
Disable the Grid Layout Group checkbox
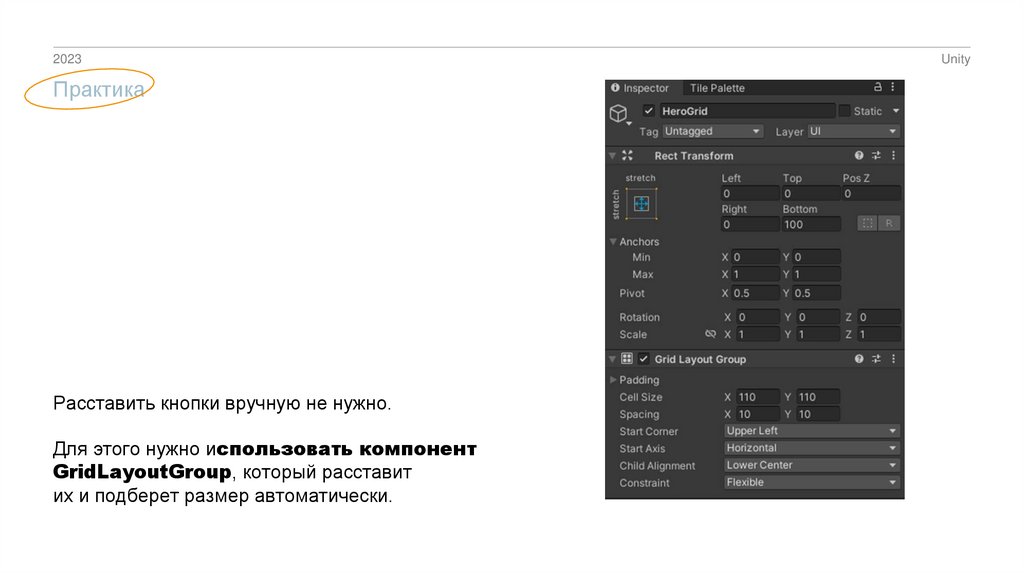coord(644,359)
